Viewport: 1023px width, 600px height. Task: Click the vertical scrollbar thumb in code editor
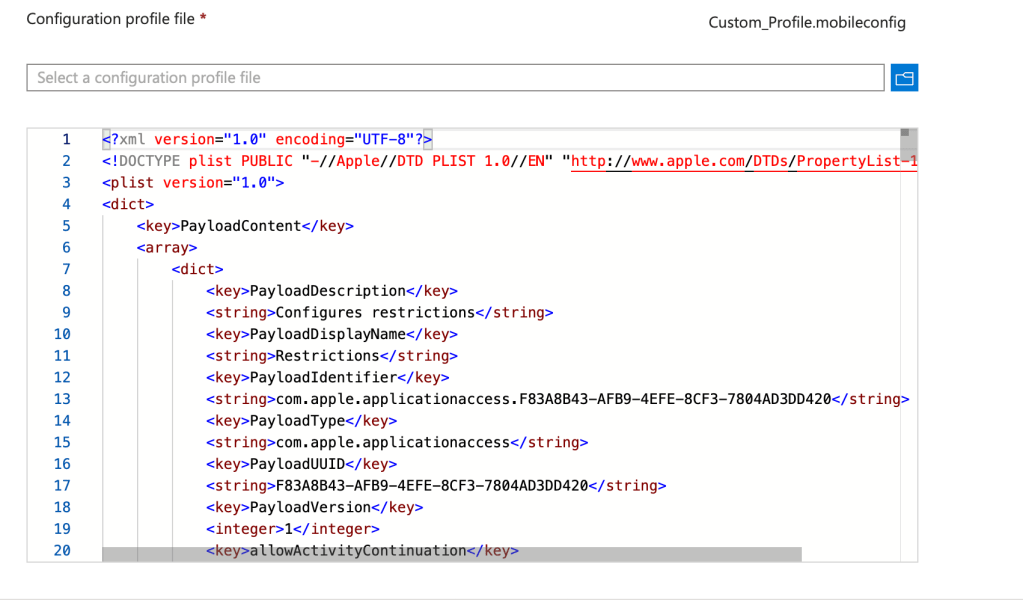pyautogui.click(x=905, y=134)
